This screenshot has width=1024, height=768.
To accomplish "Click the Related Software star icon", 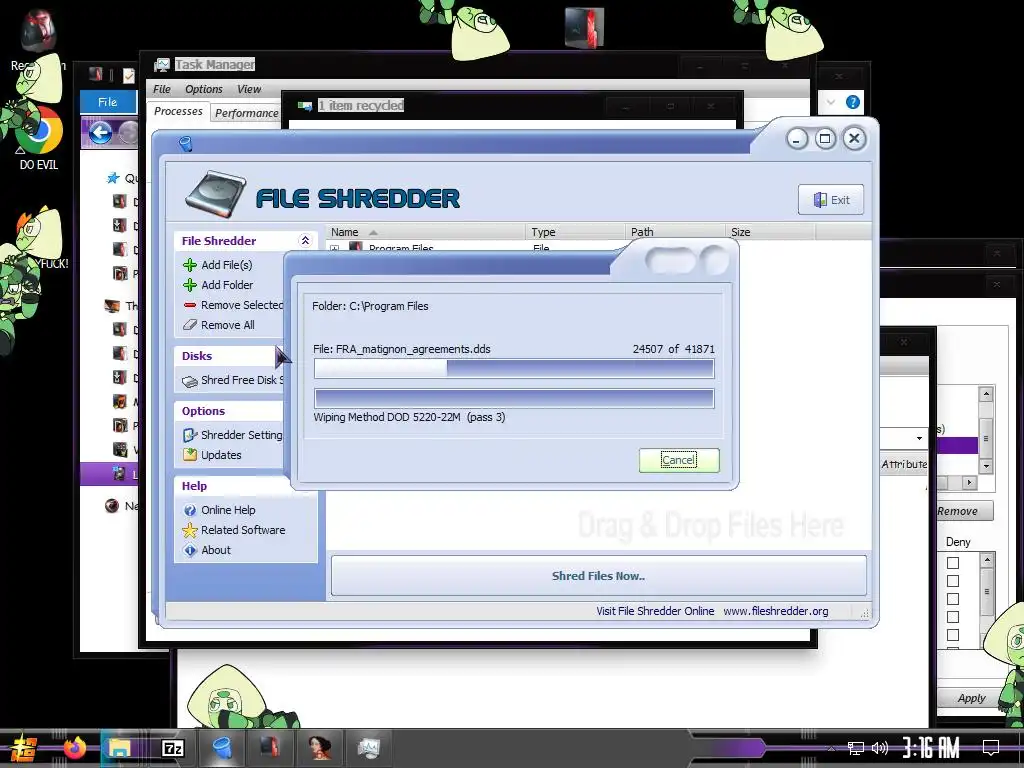I will click(190, 530).
